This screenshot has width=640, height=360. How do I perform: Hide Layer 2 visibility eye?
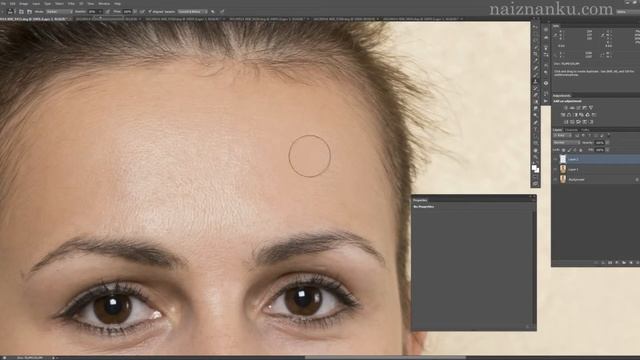(555, 159)
